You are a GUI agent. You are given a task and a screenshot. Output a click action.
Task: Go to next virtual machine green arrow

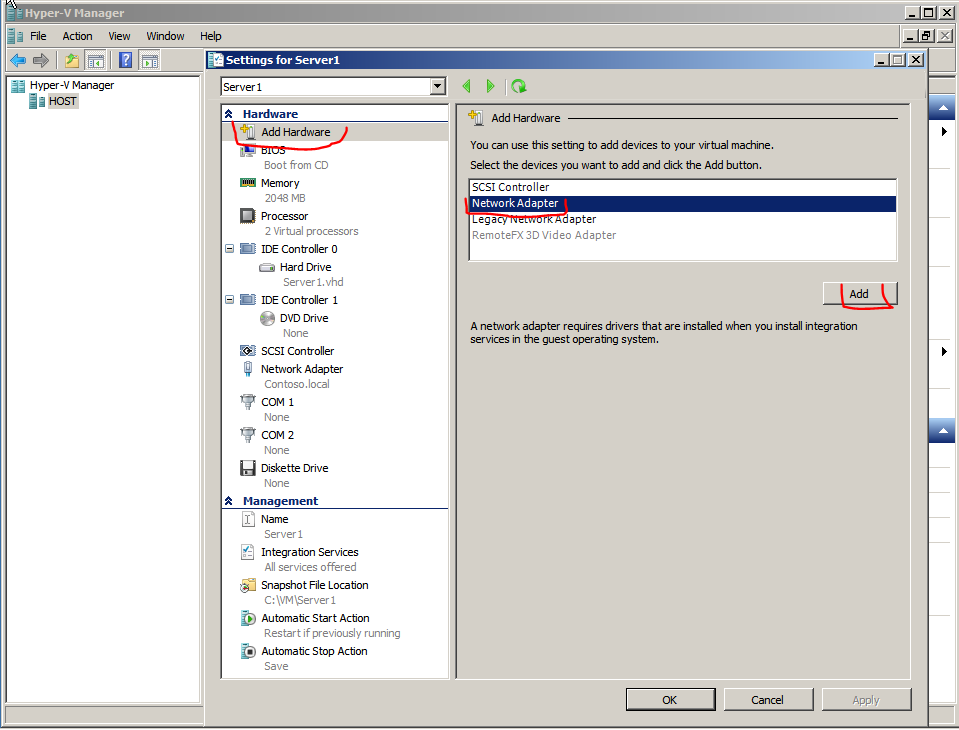[491, 86]
